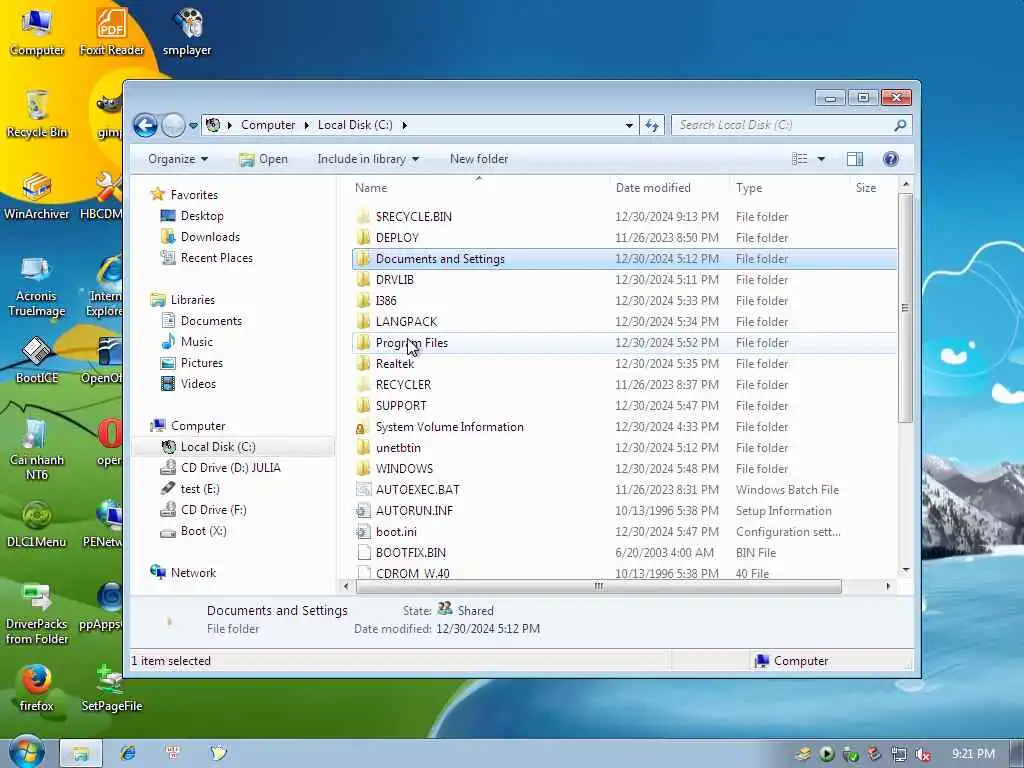The height and width of the screenshot is (768, 1024).
Task: Launch DLC1Menu desktop icon
Action: 37,524
